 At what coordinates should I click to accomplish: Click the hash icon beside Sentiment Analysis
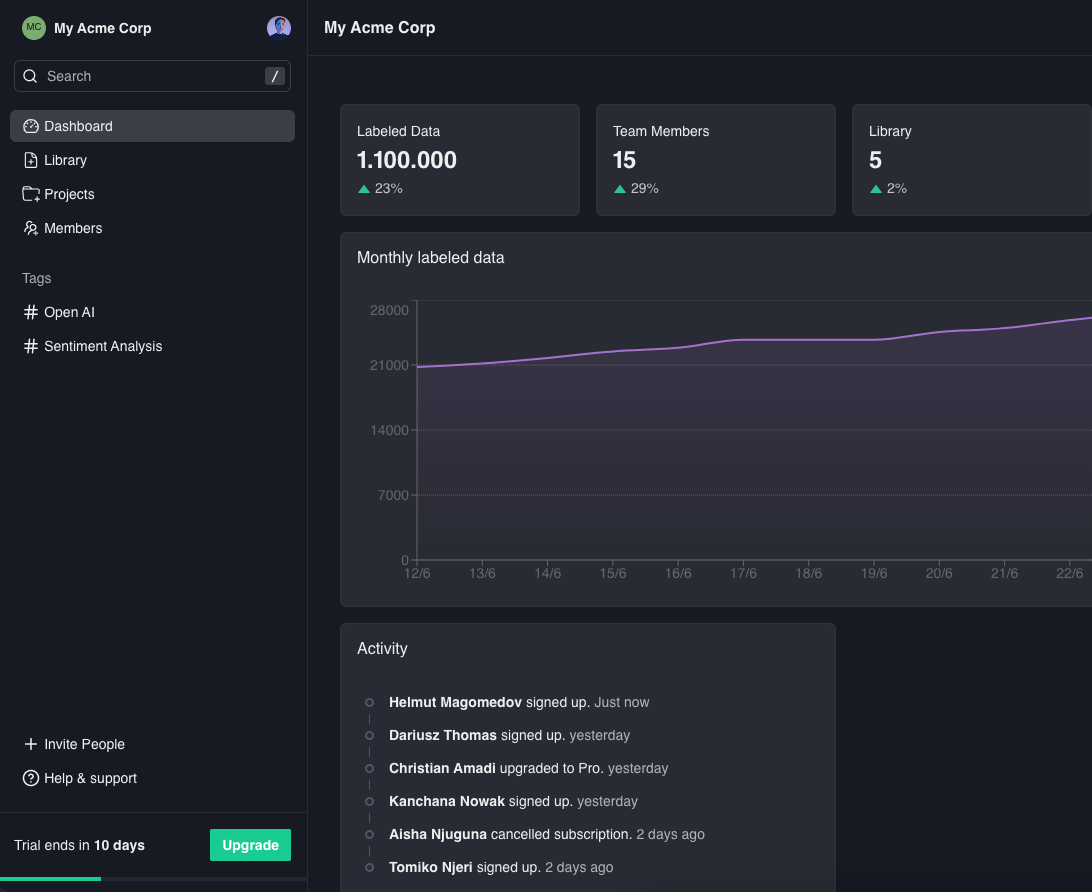(31, 346)
